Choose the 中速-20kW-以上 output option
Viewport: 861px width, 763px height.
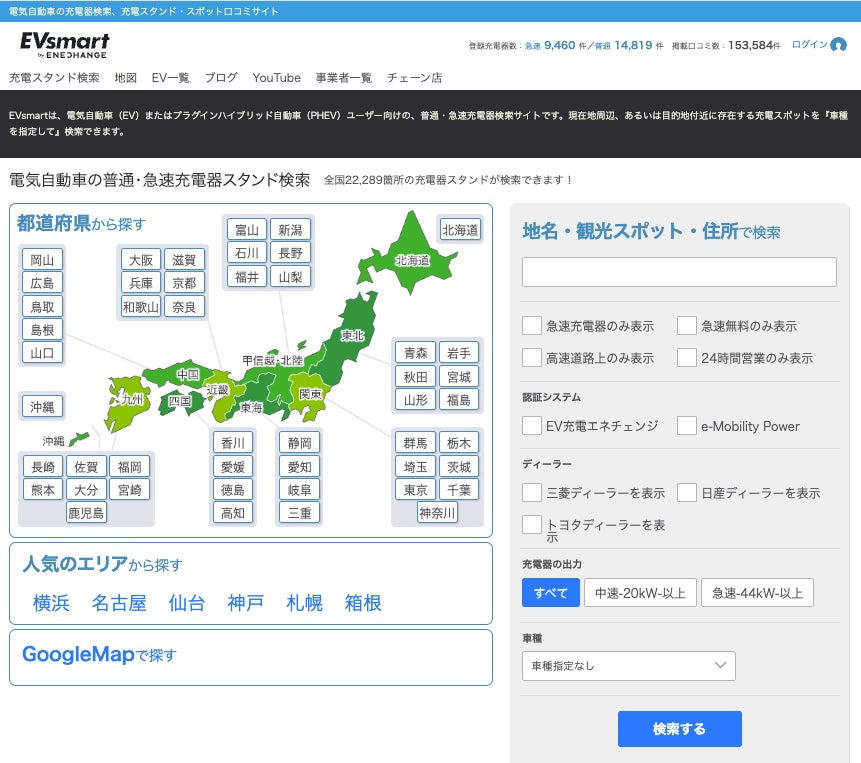[x=640, y=593]
